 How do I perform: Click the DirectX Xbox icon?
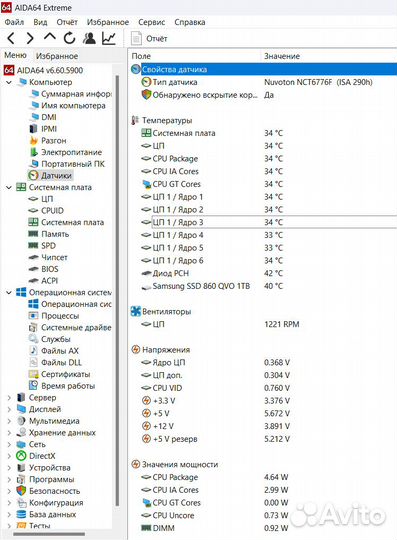(x=21, y=456)
